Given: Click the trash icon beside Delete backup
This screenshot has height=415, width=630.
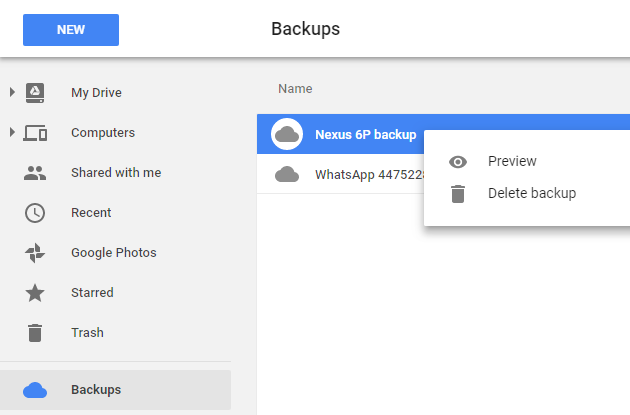Looking at the screenshot, I should click(x=458, y=194).
